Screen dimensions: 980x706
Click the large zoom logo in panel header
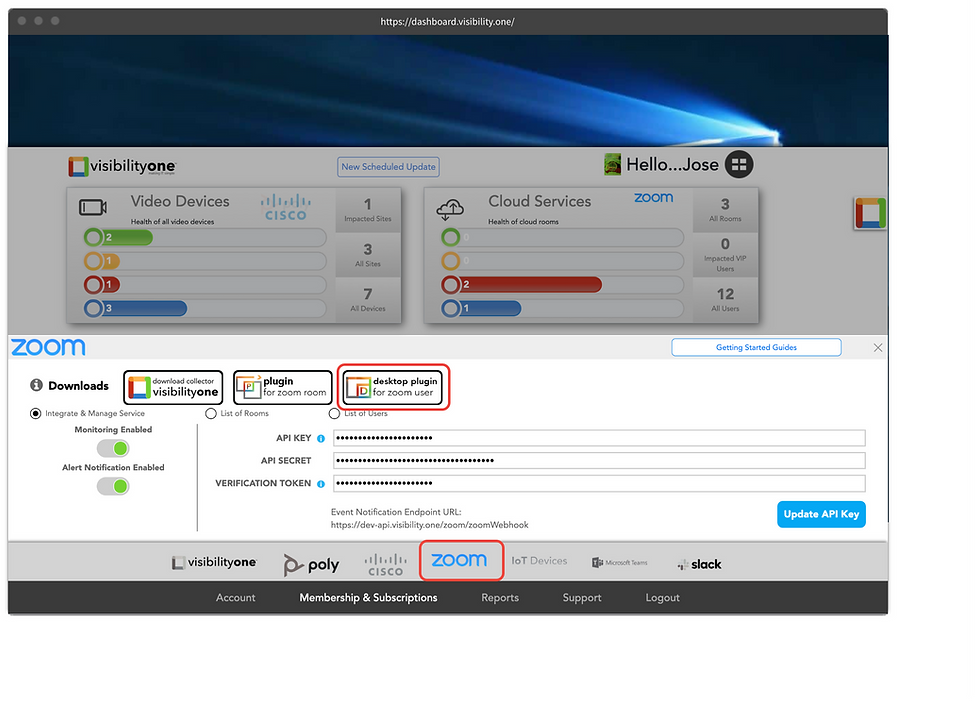coord(48,347)
